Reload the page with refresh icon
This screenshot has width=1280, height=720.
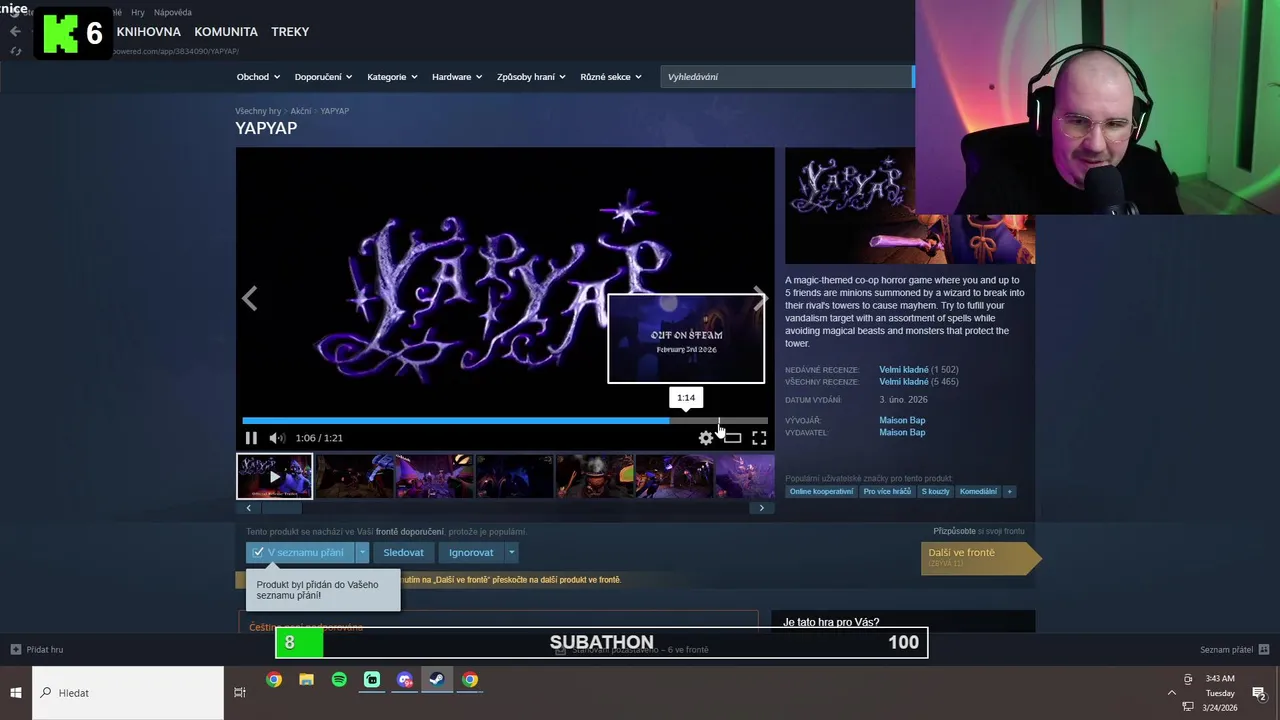click(x=15, y=51)
